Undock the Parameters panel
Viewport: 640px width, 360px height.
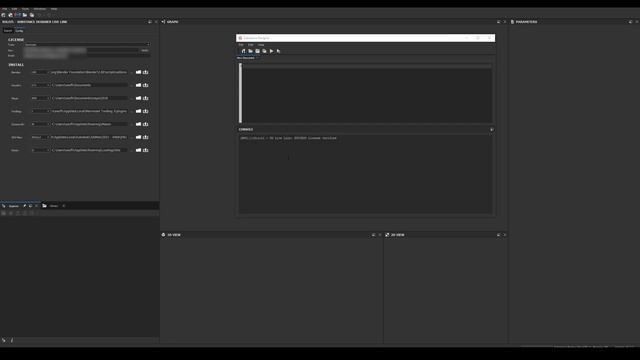click(630, 22)
